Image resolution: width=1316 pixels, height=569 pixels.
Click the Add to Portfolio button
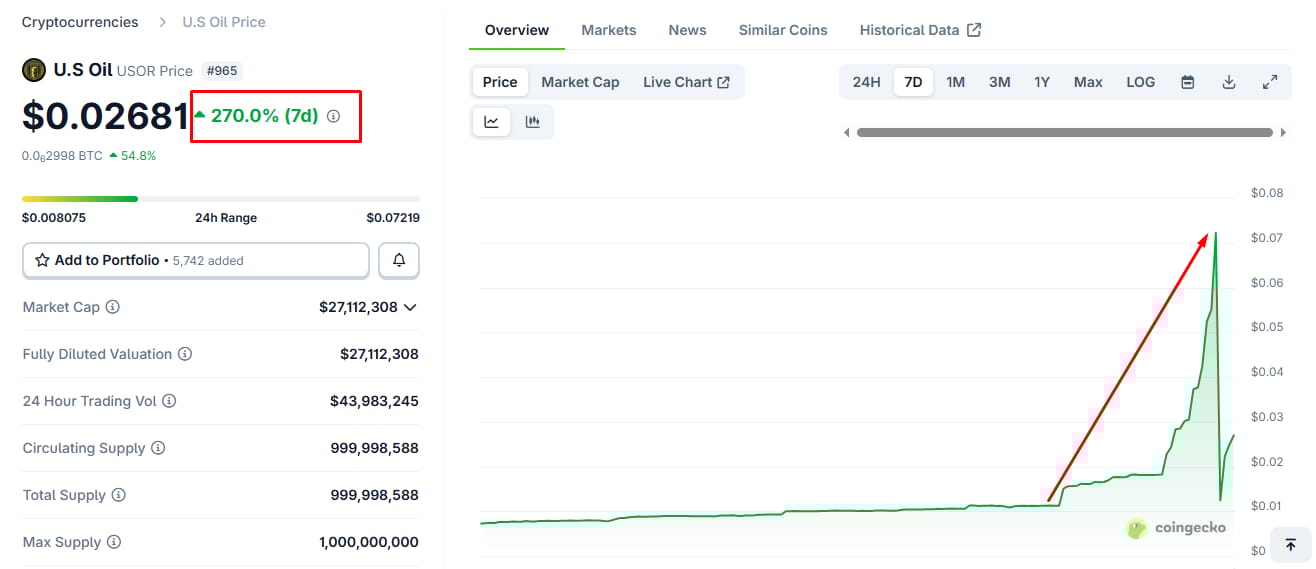coord(196,260)
